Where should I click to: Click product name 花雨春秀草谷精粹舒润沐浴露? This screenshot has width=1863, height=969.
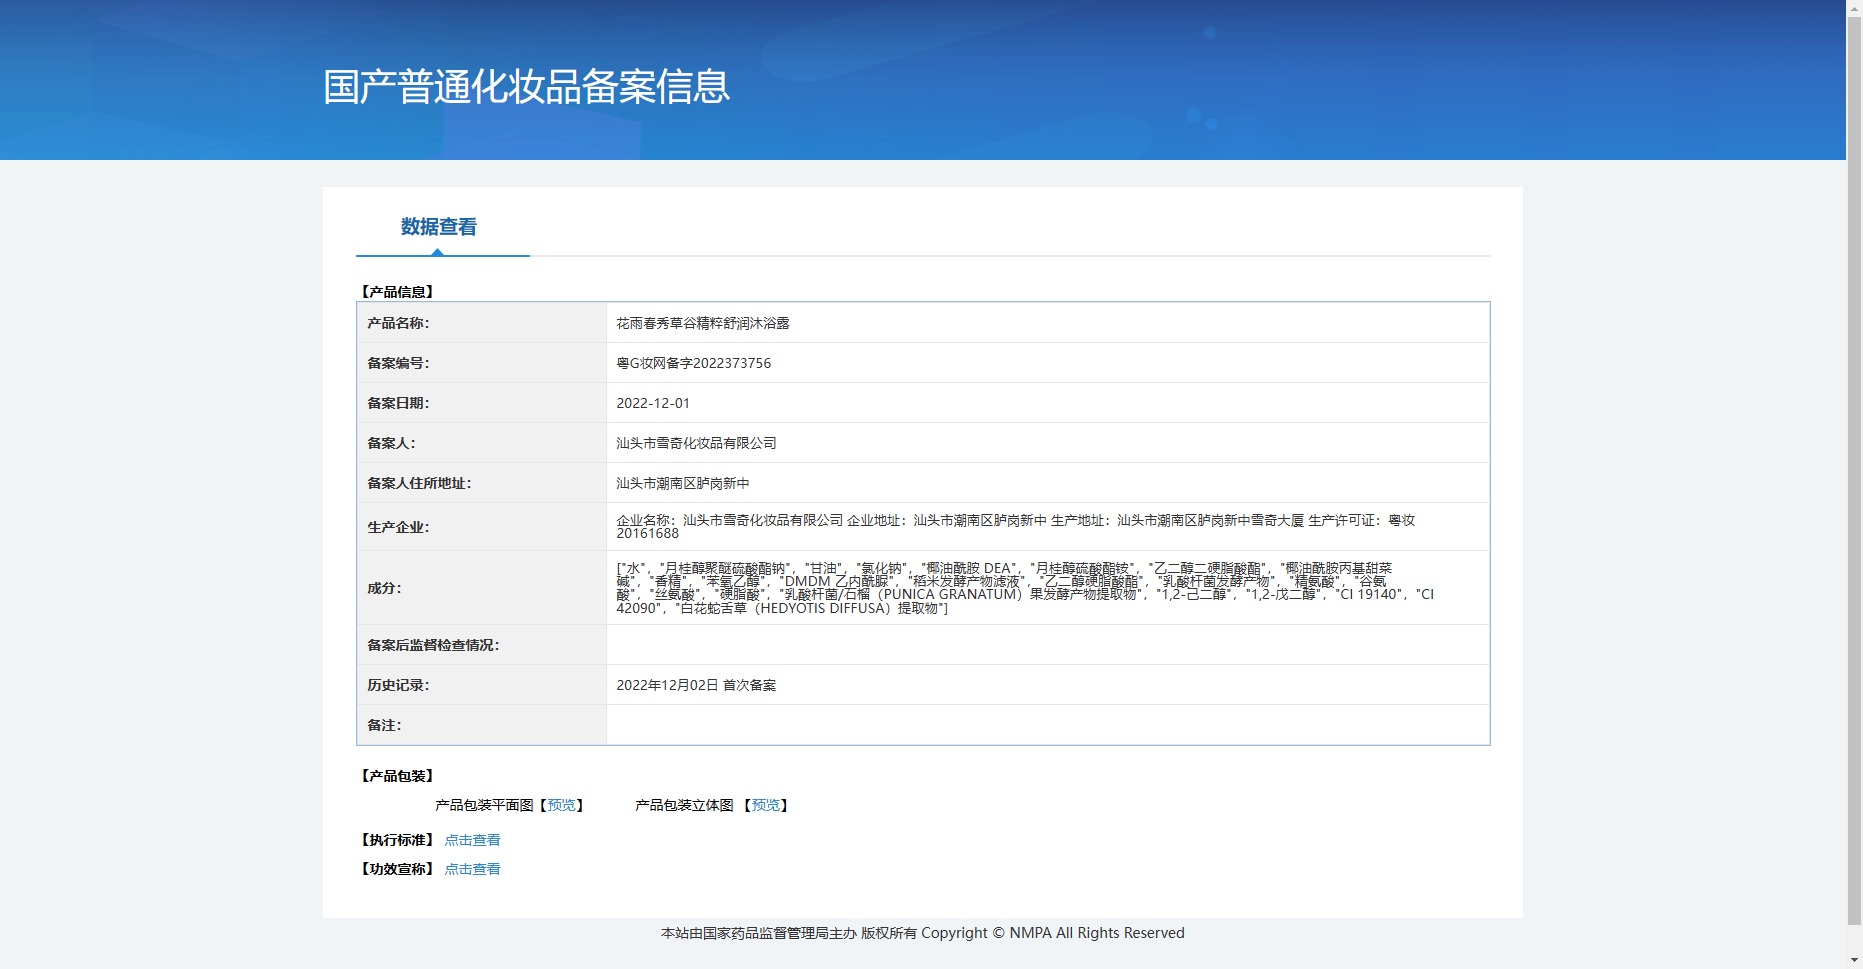click(702, 323)
